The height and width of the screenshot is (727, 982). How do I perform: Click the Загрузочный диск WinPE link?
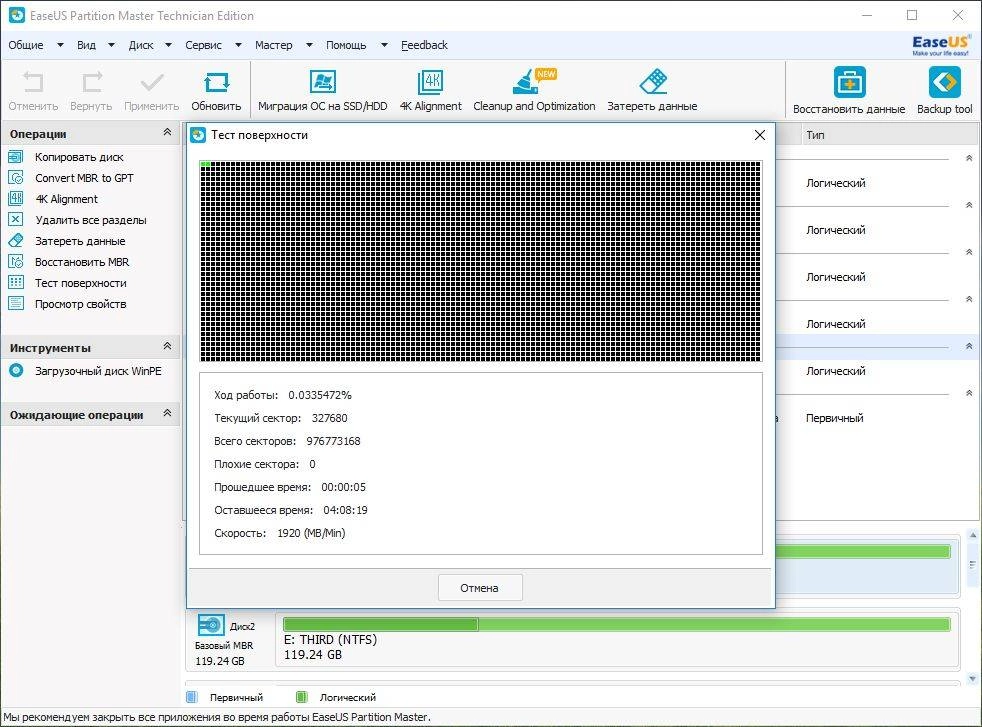[98, 371]
